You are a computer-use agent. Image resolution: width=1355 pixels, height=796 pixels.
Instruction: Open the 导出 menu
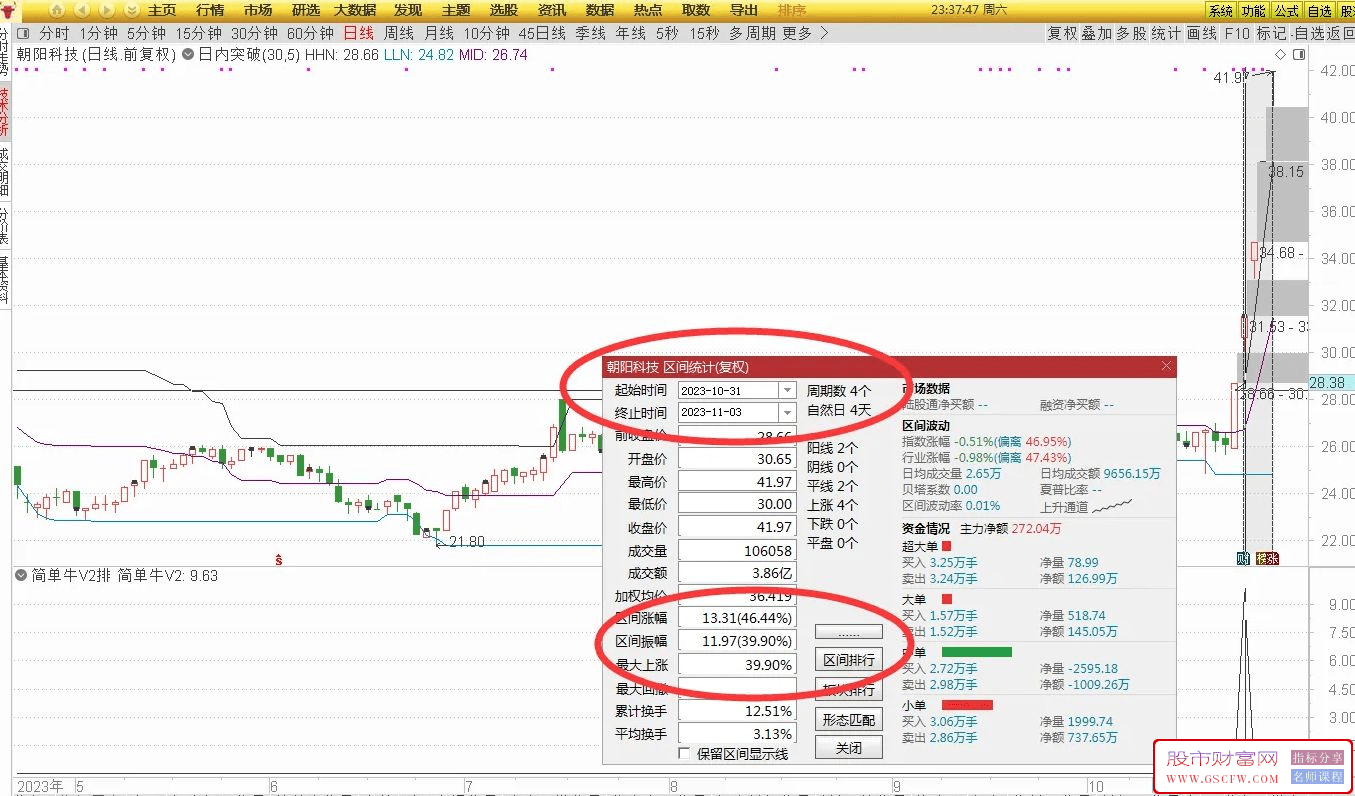(744, 10)
